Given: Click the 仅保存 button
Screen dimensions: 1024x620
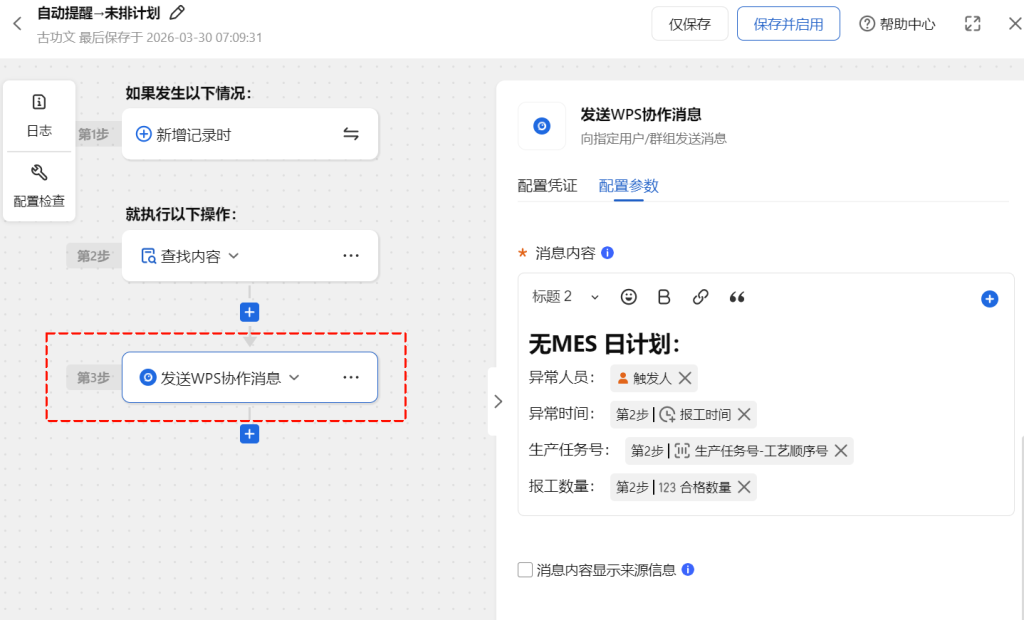Looking at the screenshot, I should (690, 24).
